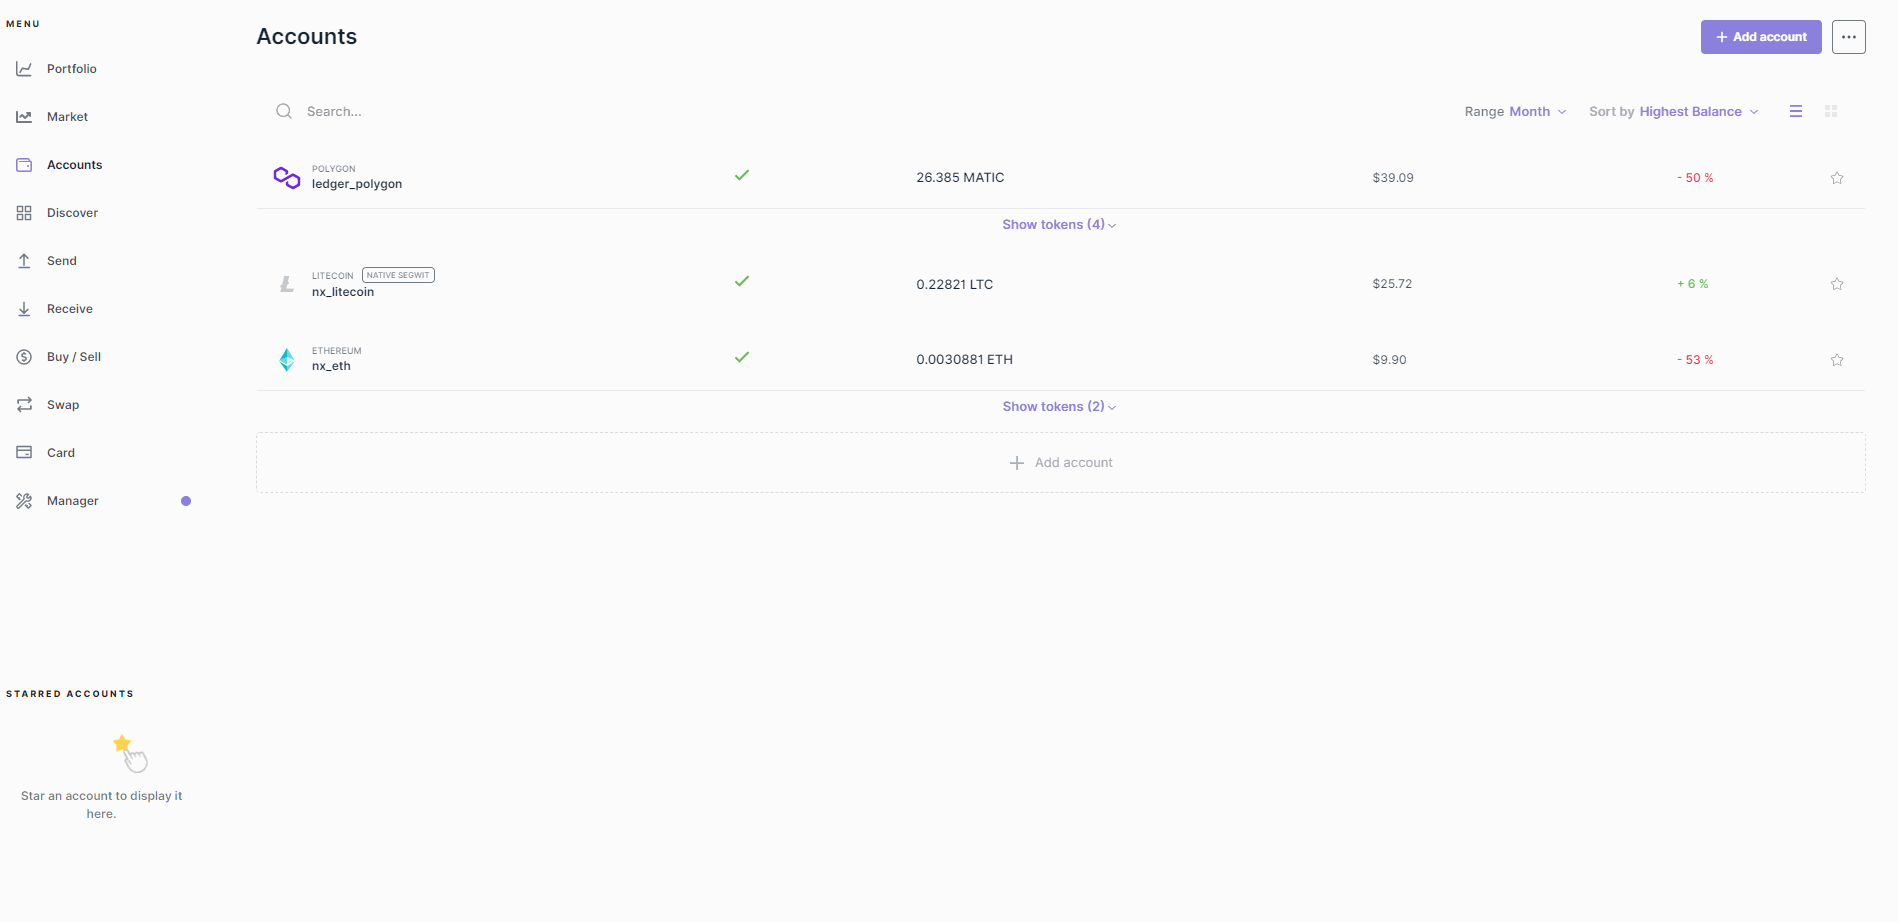Click the 26.385 MATIC balance

[x=960, y=178]
